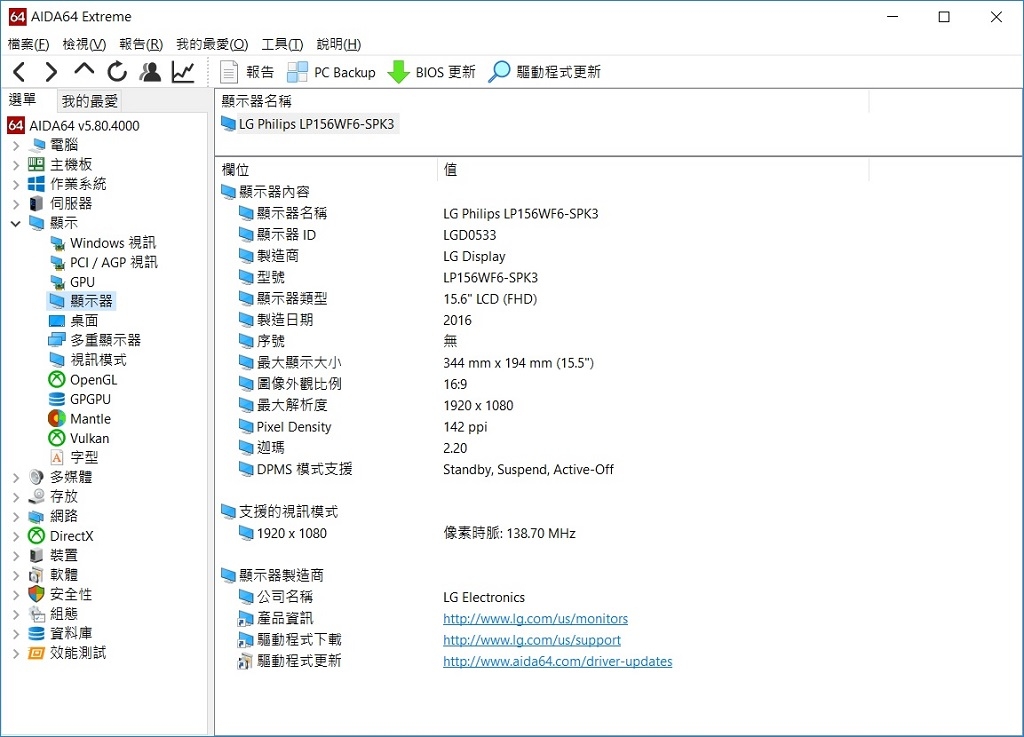This screenshot has width=1024, height=737.
Task: Select PCI / AGP 視訊 in the tree
Action: pyautogui.click(x=104, y=262)
